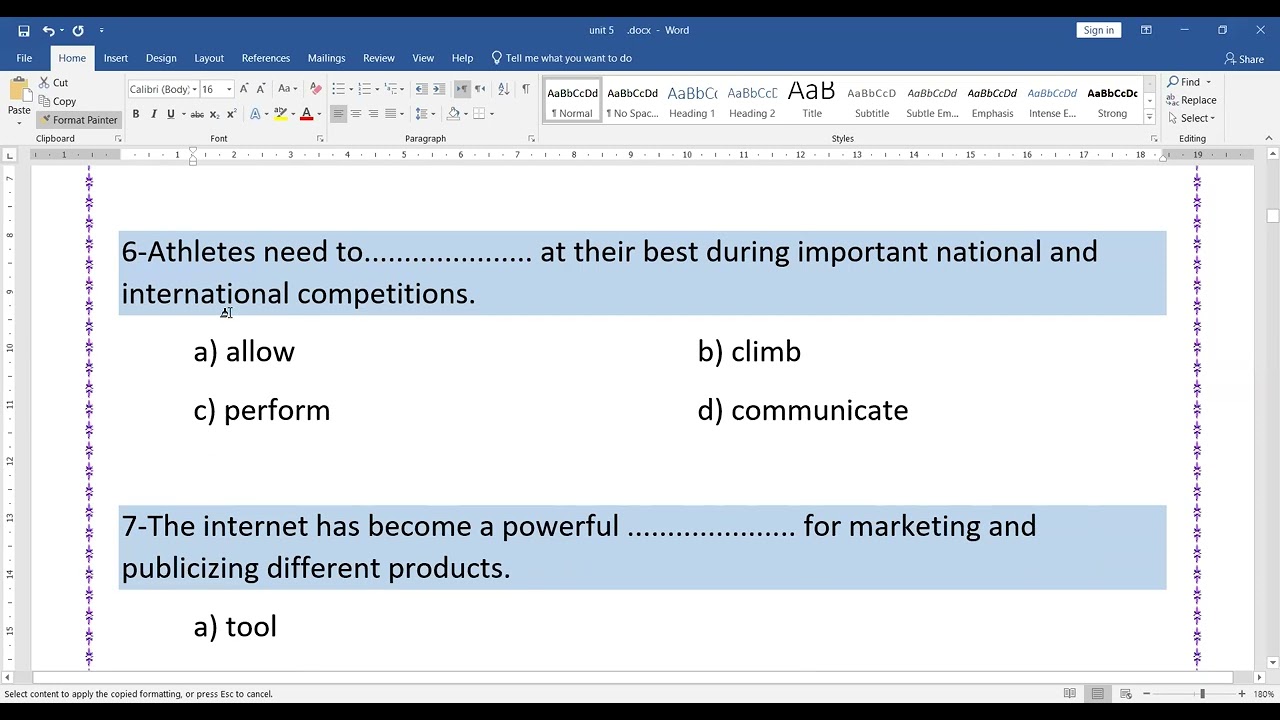Redo the last action
This screenshot has width=1280, height=720.
click(x=78, y=30)
